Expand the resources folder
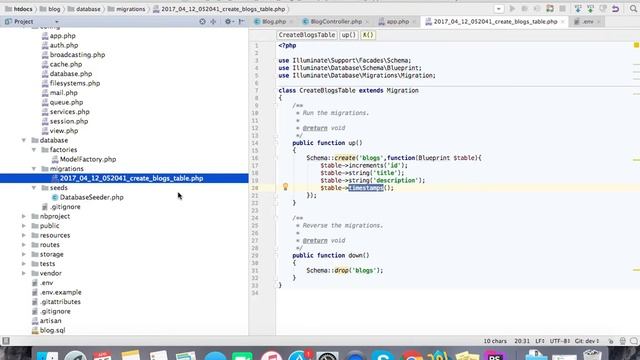 (24, 236)
